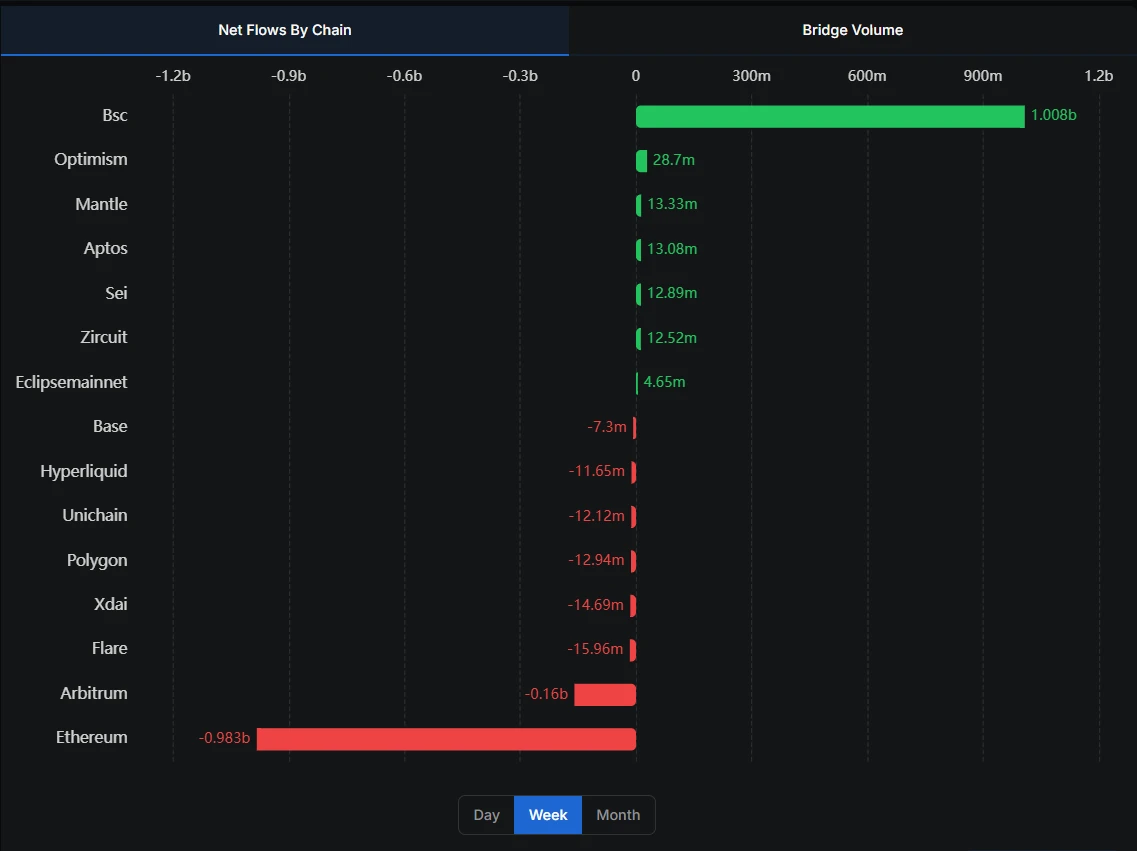The width and height of the screenshot is (1137, 851).
Task: Click the 1.008b value label on Bsc
Action: [x=1053, y=115]
